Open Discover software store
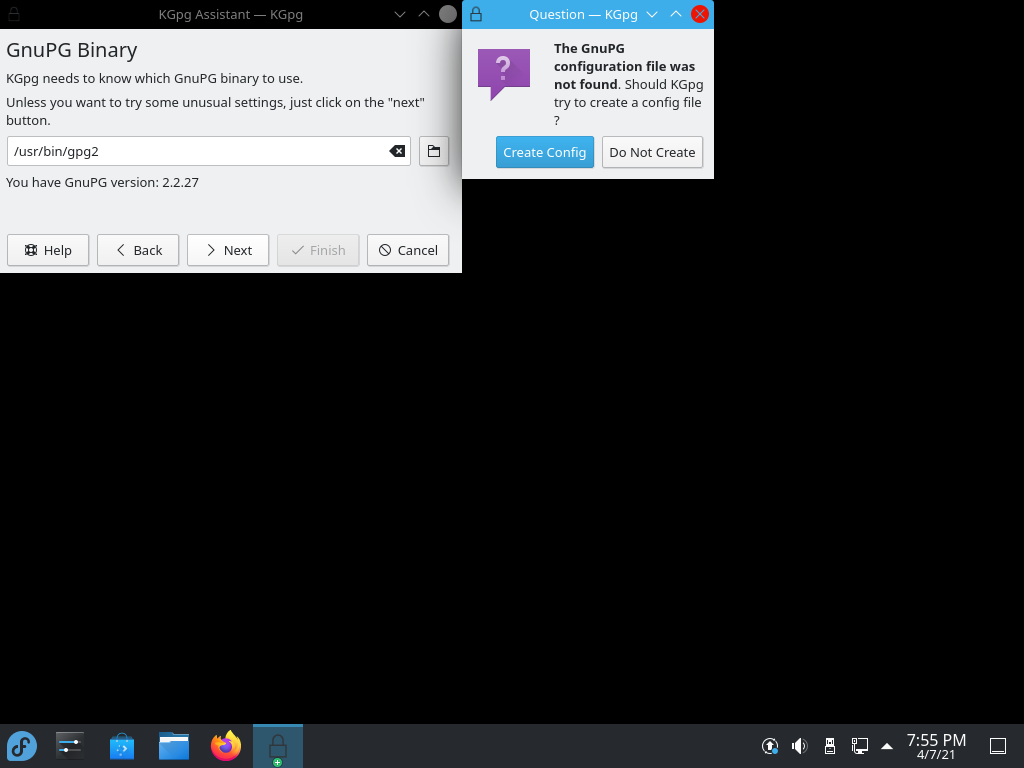This screenshot has width=1024, height=768. pyautogui.click(x=122, y=746)
